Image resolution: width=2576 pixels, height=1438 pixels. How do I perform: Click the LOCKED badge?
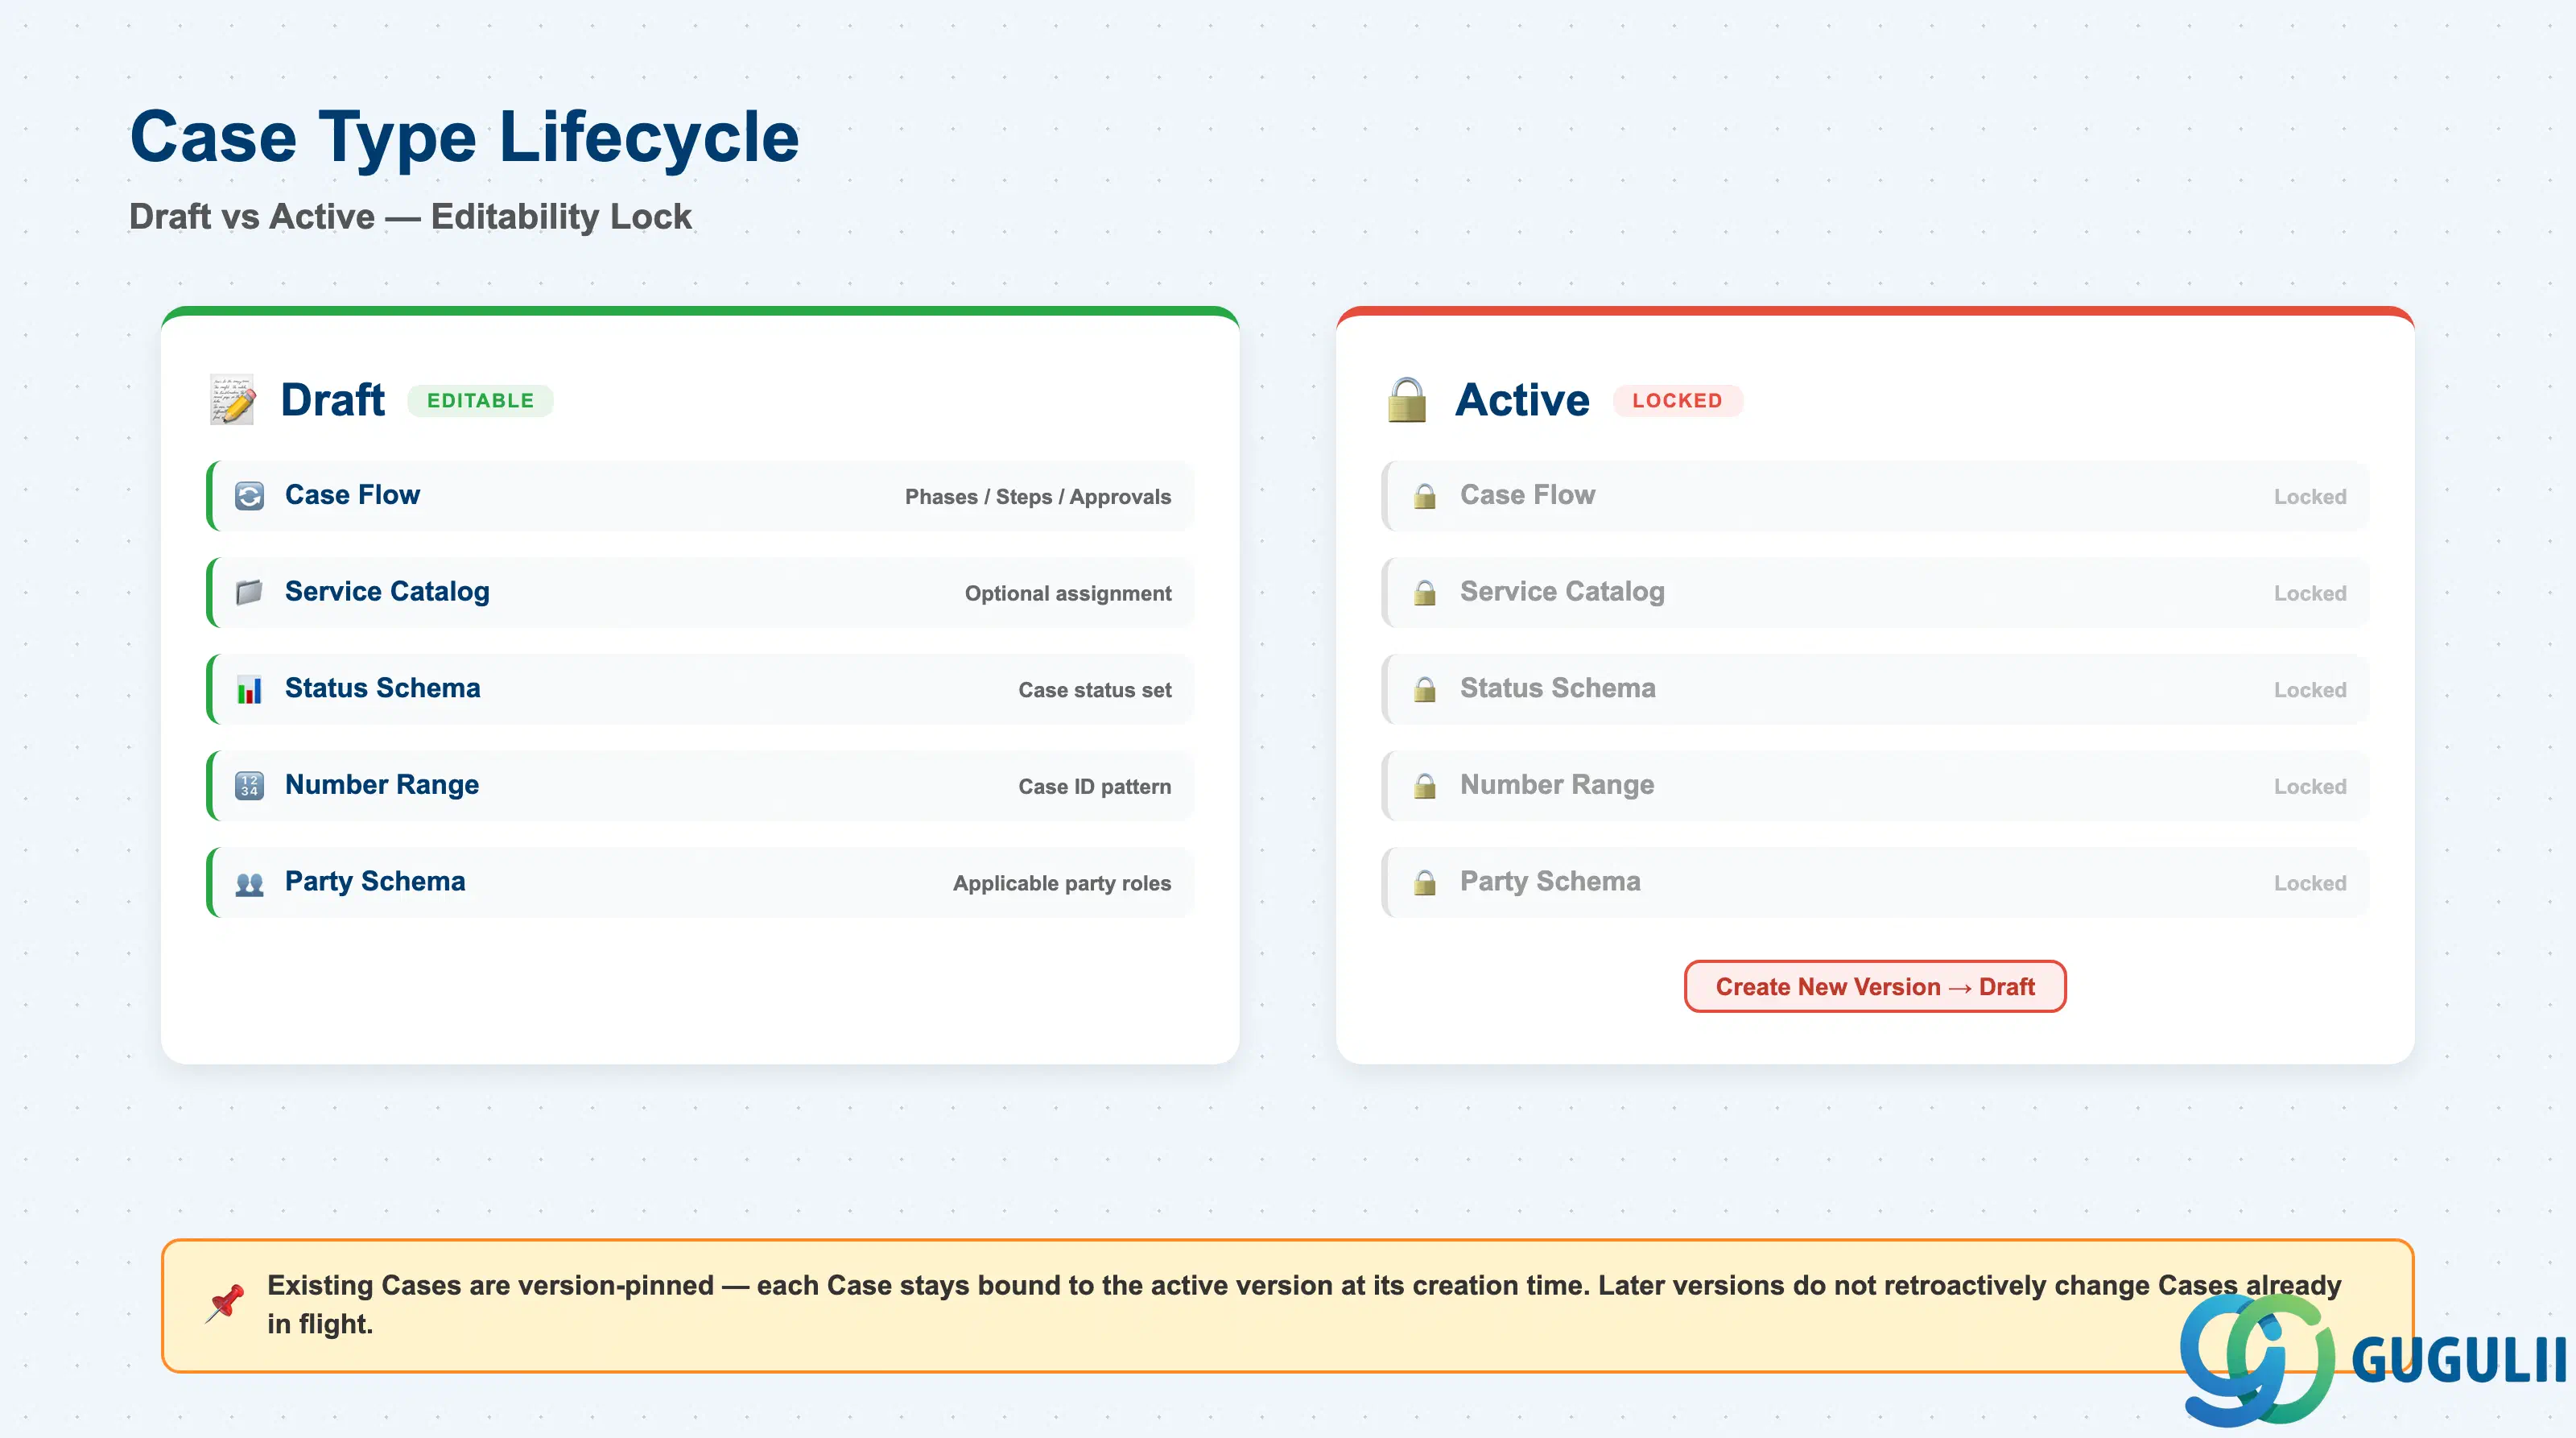pyautogui.click(x=1677, y=400)
